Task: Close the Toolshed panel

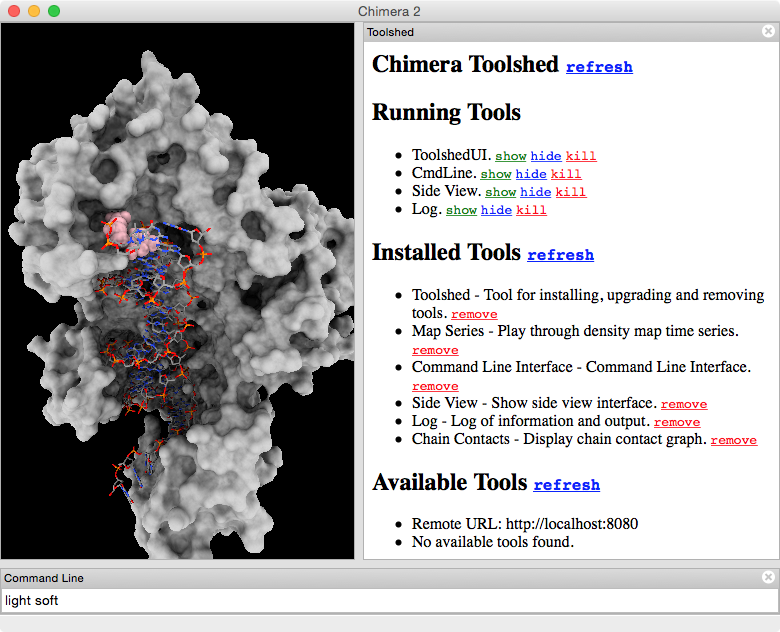Action: (768, 31)
